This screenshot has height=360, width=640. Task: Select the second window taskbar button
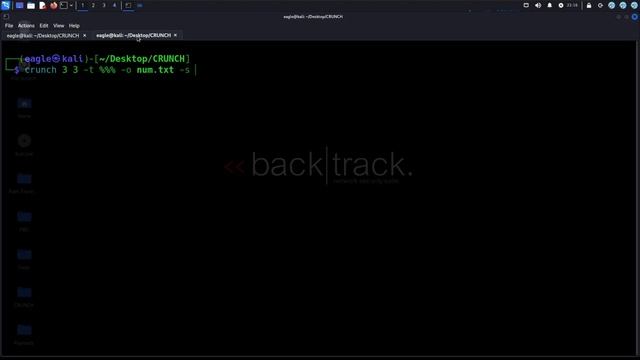[140, 5]
